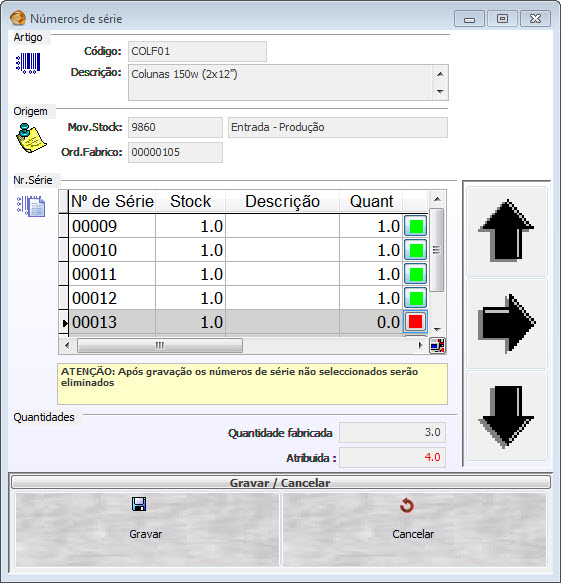
Task: Toggle the red selector for serial 00013
Action: click(416, 322)
